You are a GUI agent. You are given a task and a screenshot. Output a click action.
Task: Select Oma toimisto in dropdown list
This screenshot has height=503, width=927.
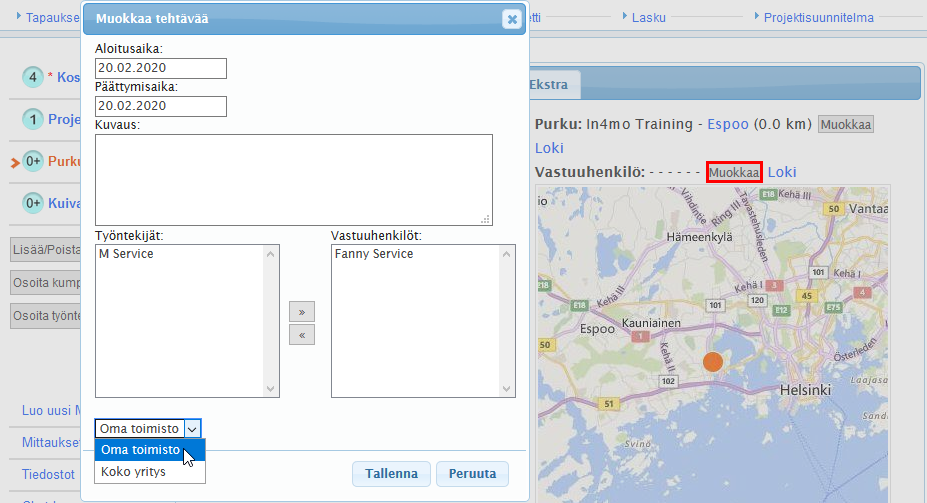pyautogui.click(x=140, y=450)
